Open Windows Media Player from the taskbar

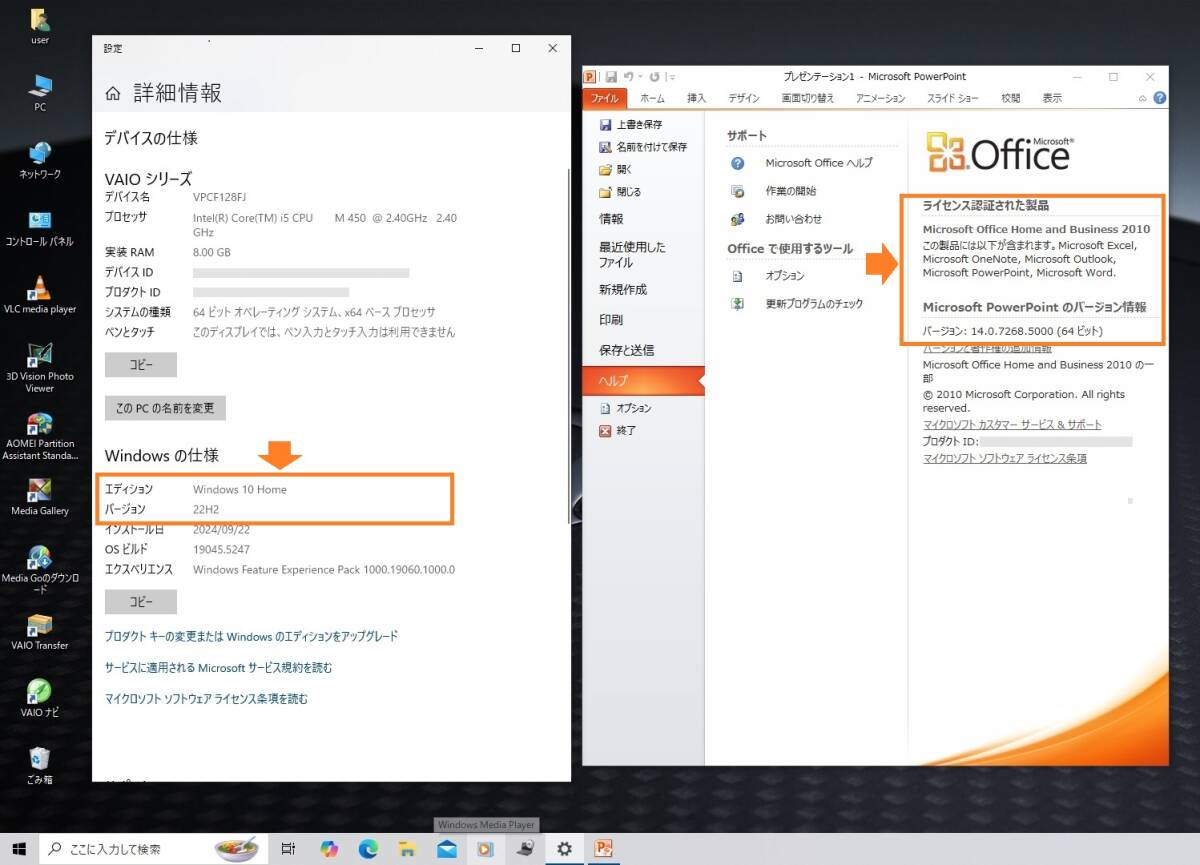coord(485,849)
